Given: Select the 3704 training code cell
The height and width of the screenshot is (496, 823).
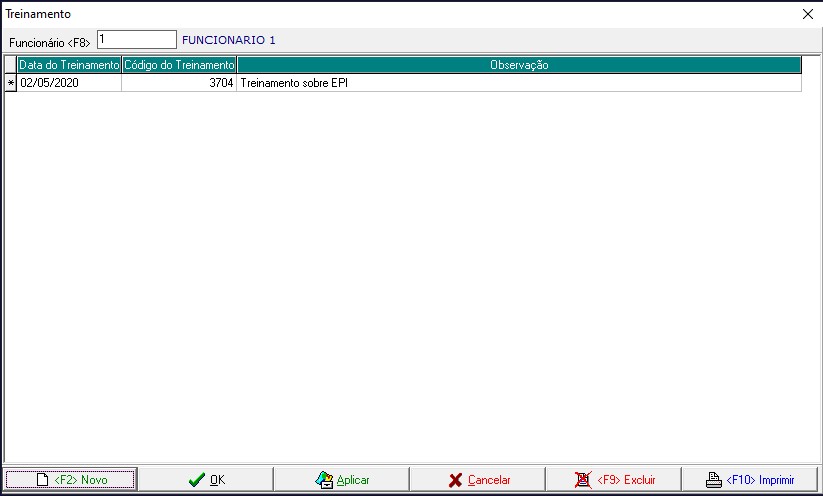Looking at the screenshot, I should tap(179, 83).
